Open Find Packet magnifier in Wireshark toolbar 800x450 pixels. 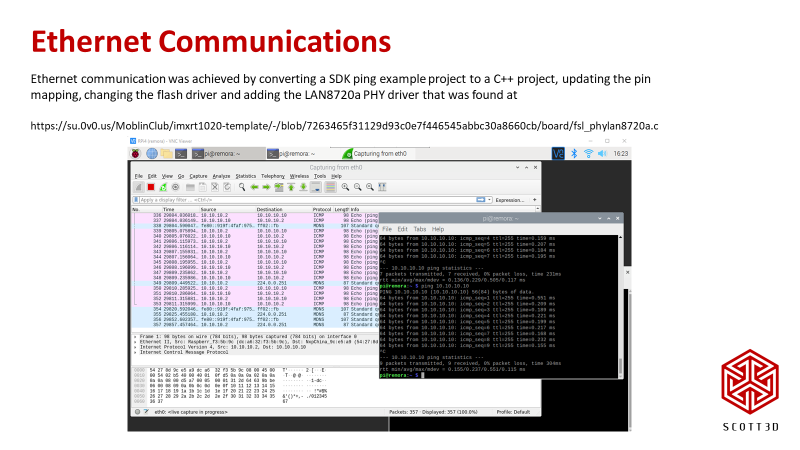(242, 187)
